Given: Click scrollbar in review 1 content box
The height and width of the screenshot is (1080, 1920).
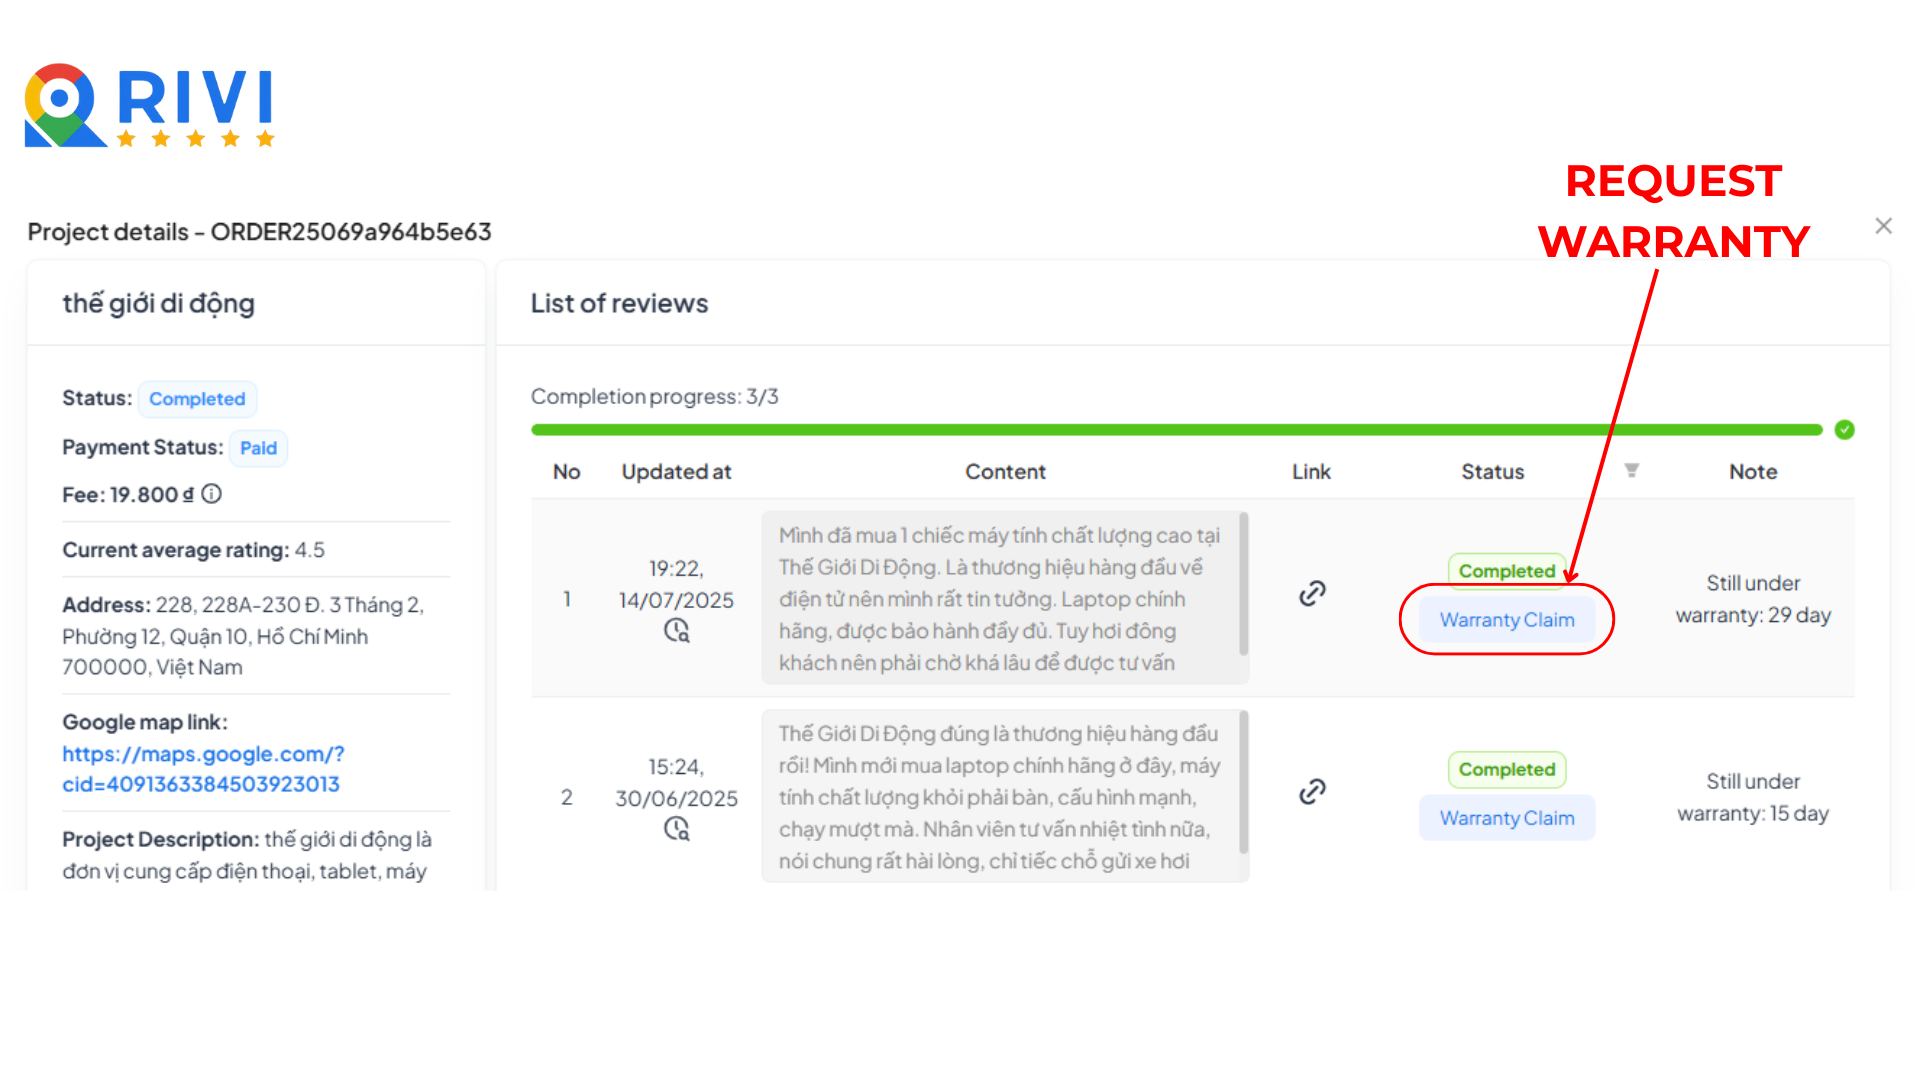Looking at the screenshot, I should (x=1243, y=585).
